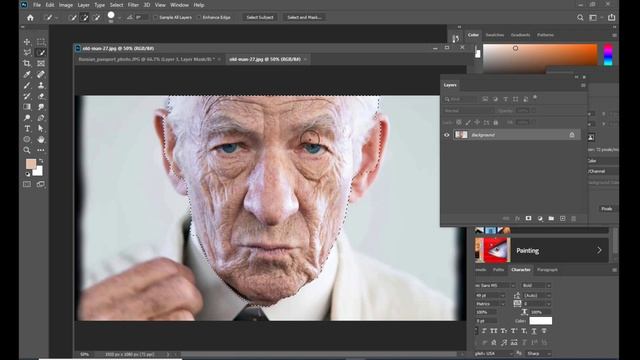Add a layer mask in Layers panel
The image size is (640, 360).
click(529, 219)
